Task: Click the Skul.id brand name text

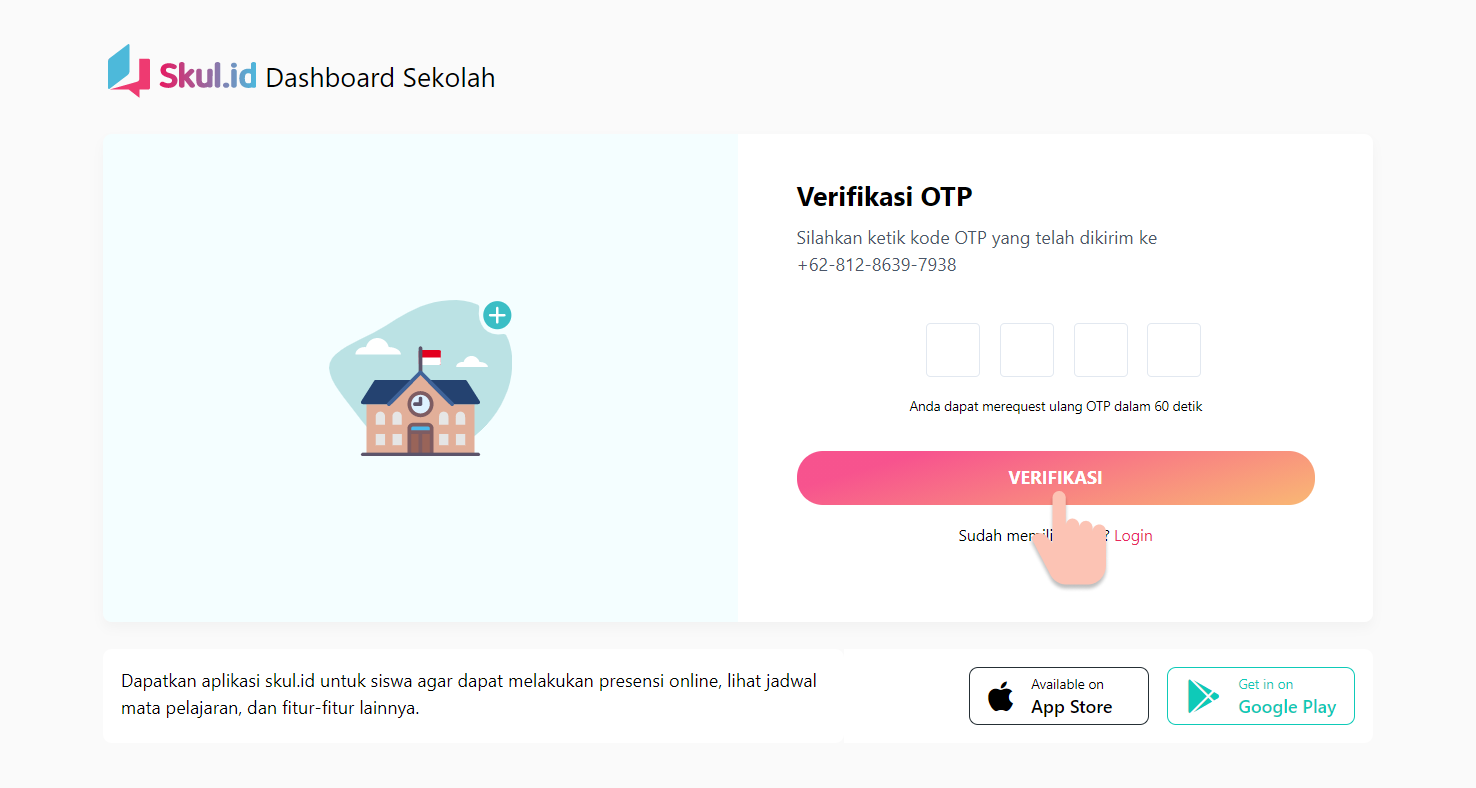Action: pos(208,77)
